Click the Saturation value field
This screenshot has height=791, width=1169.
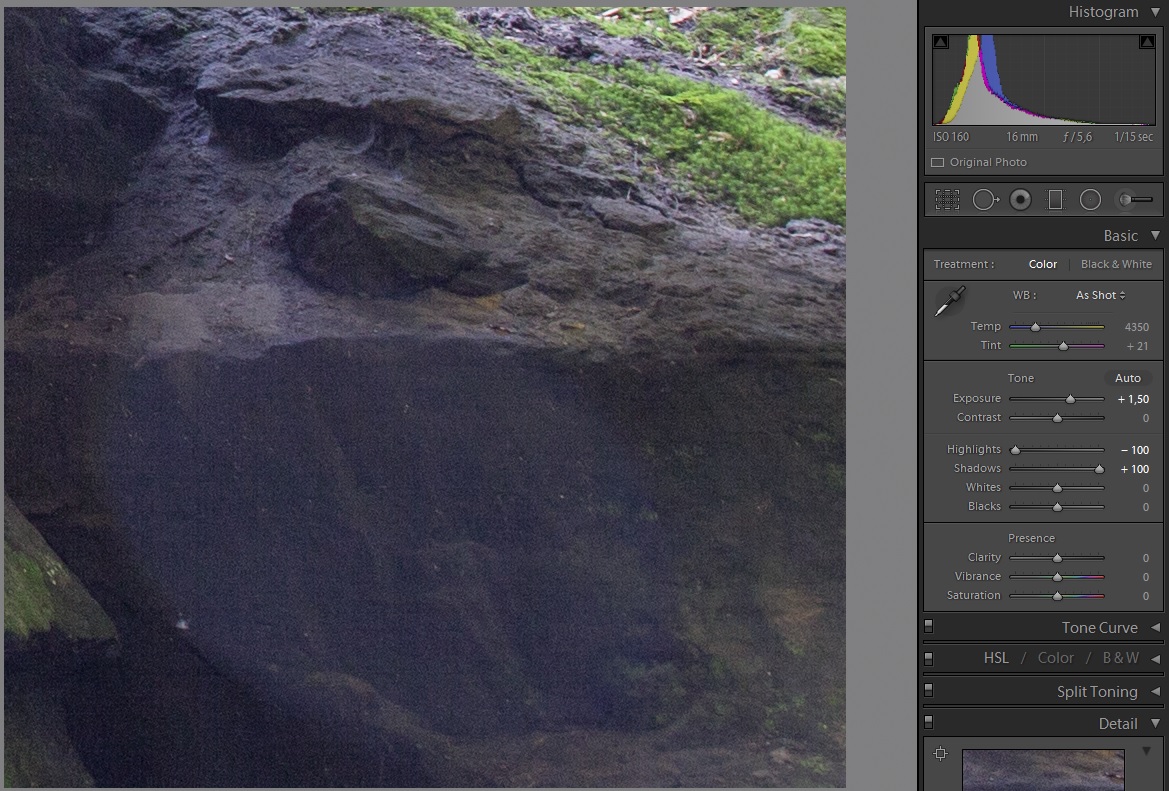tap(1146, 596)
